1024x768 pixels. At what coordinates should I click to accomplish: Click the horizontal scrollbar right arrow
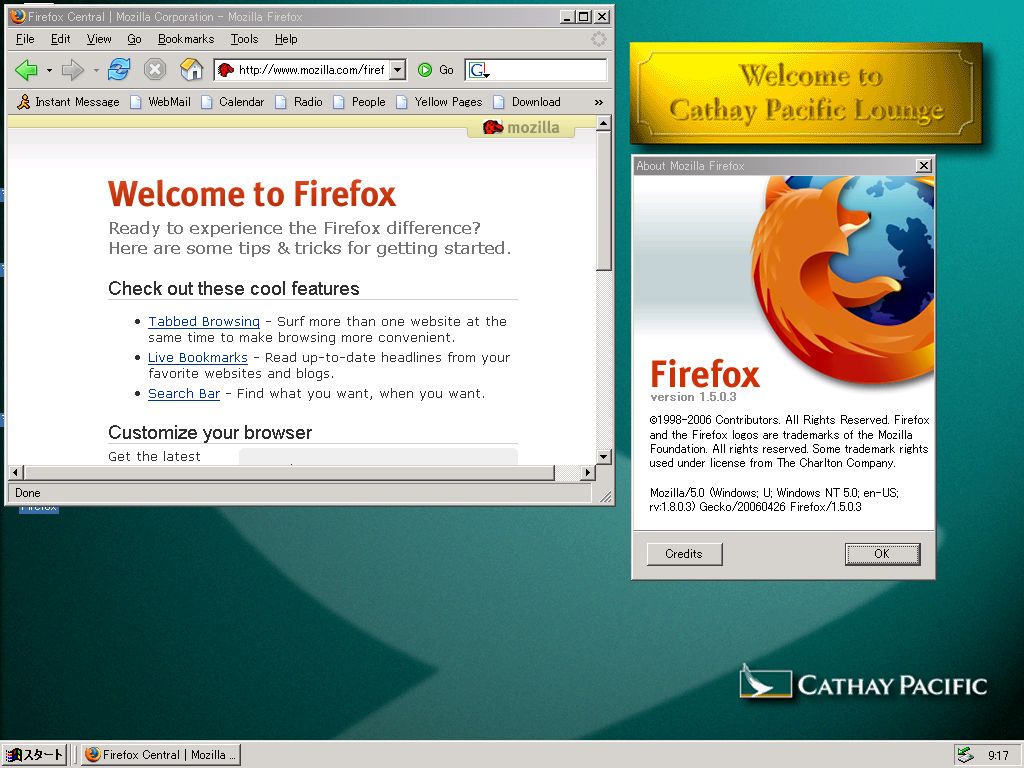[588, 472]
